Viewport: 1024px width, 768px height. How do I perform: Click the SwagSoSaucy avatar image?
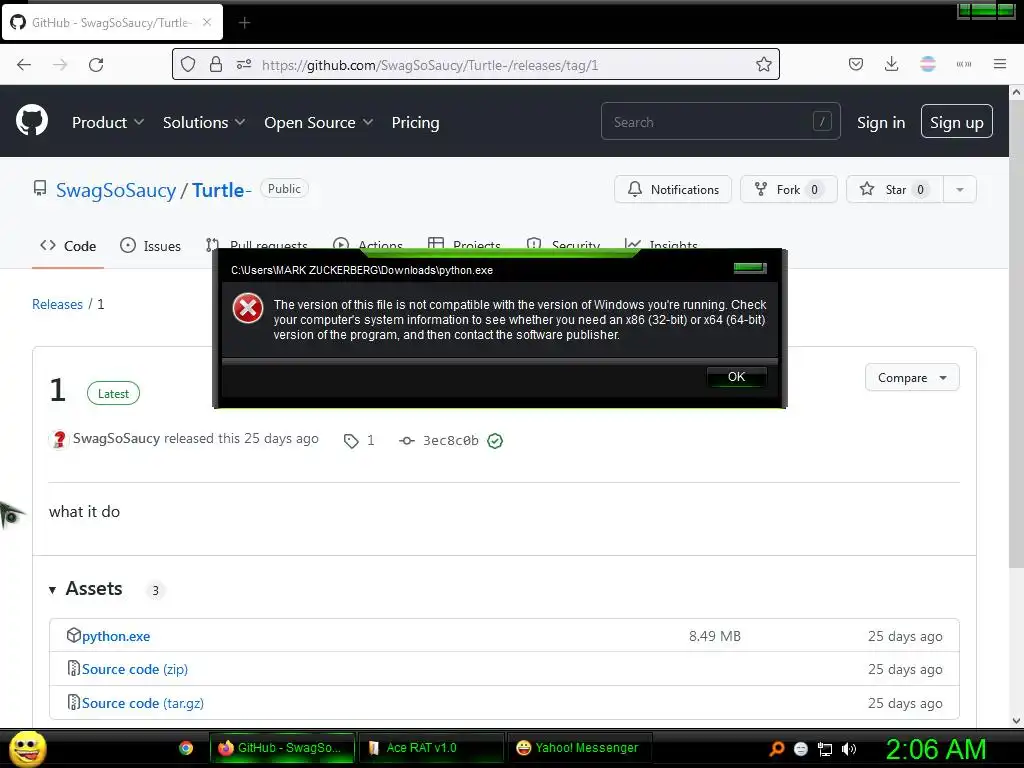tap(59, 439)
